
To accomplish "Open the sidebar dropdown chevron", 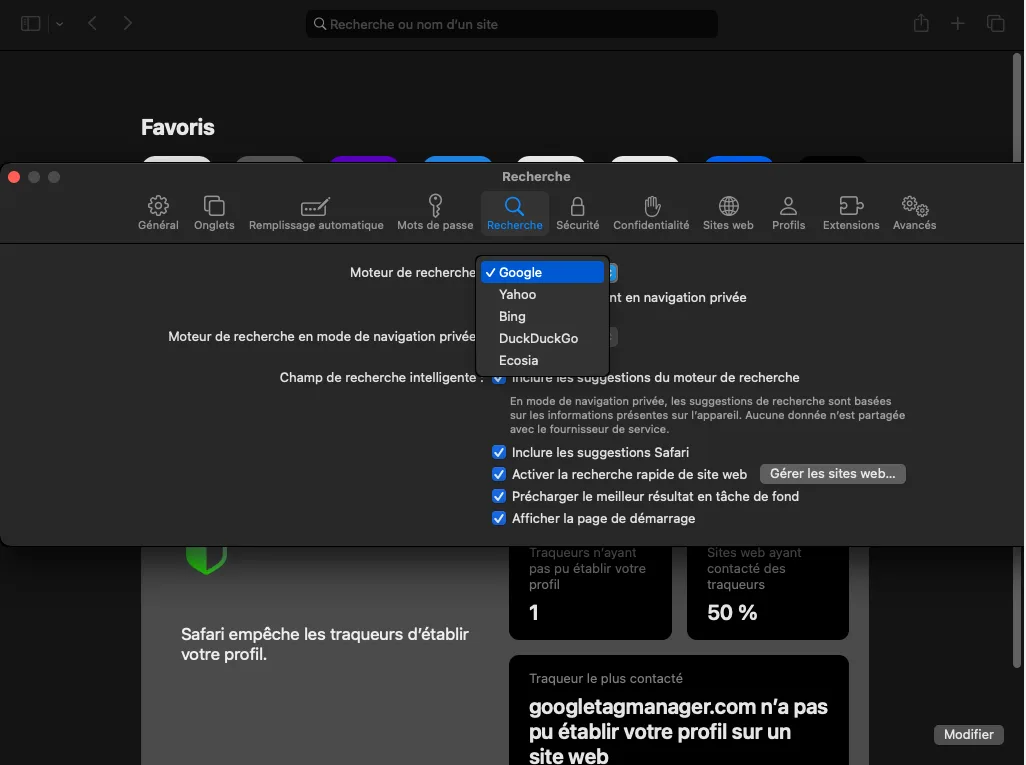I will (60, 24).
